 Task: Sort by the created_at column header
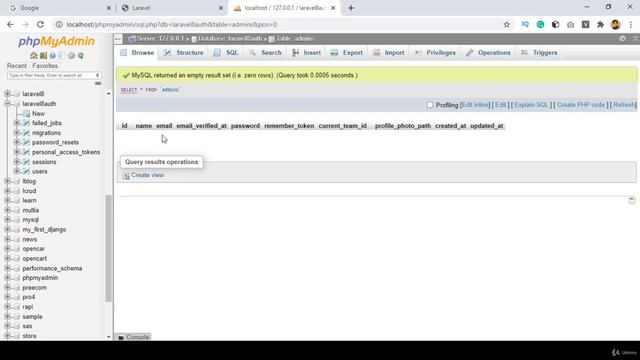click(451, 126)
